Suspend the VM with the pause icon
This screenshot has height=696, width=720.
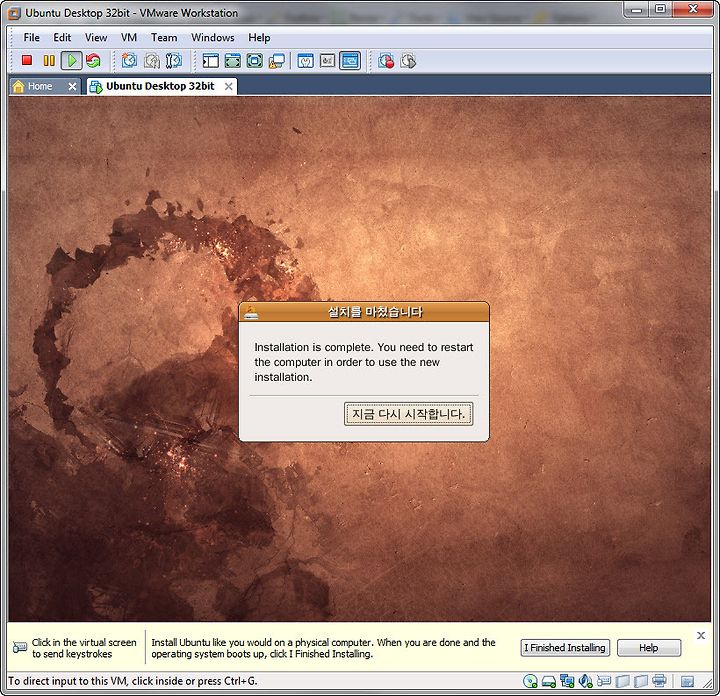[49, 61]
